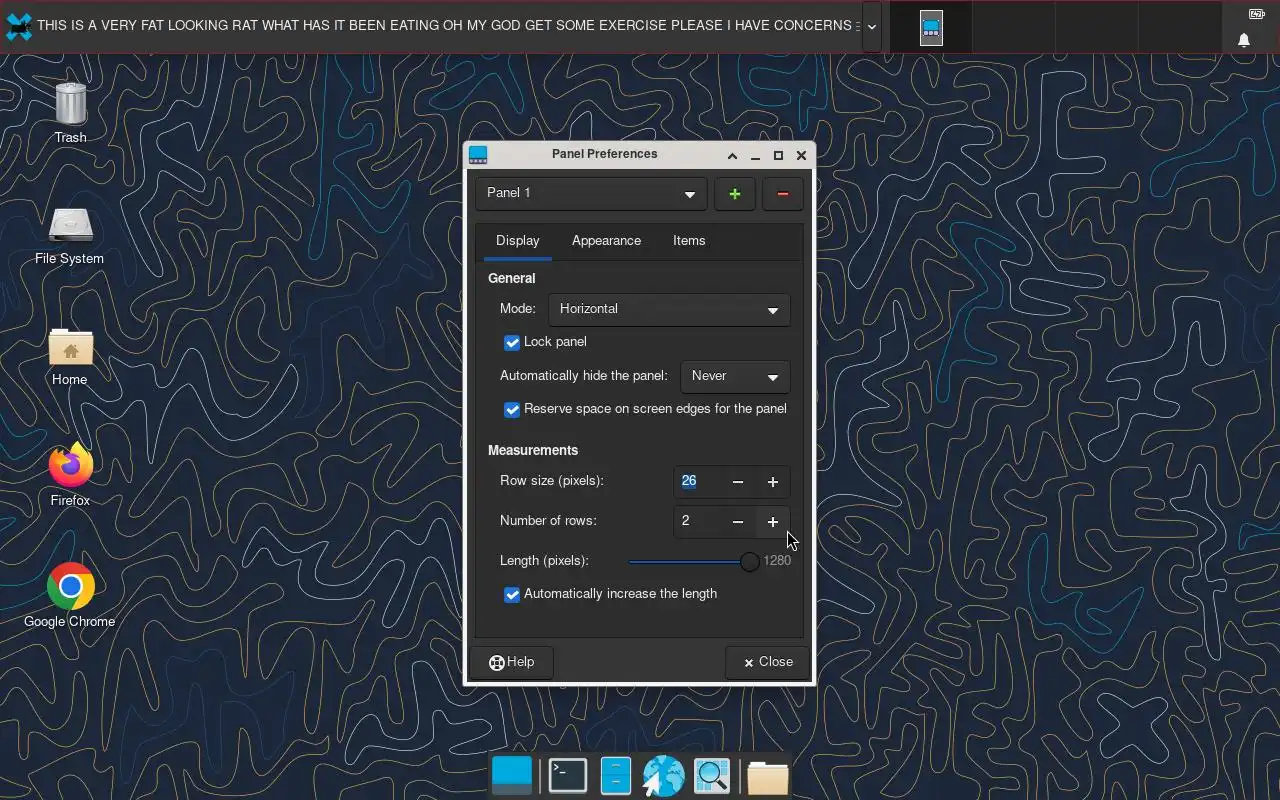Image resolution: width=1280 pixels, height=800 pixels.
Task: Click the notification bell in top panel
Action: point(1244,40)
